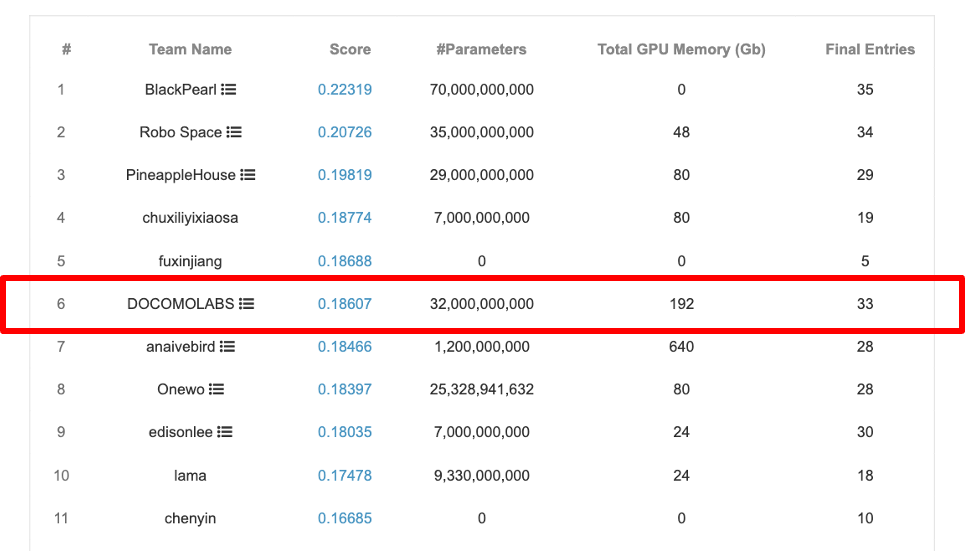This screenshot has width=966, height=552.
Task: Click the parameters value 9,330,000,000
Action: tap(482, 475)
